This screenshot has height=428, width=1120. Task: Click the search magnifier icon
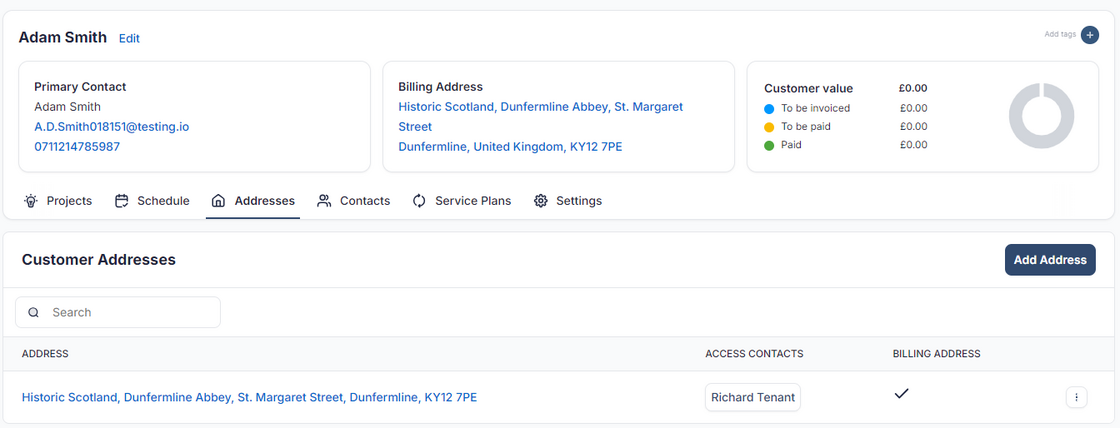click(34, 313)
